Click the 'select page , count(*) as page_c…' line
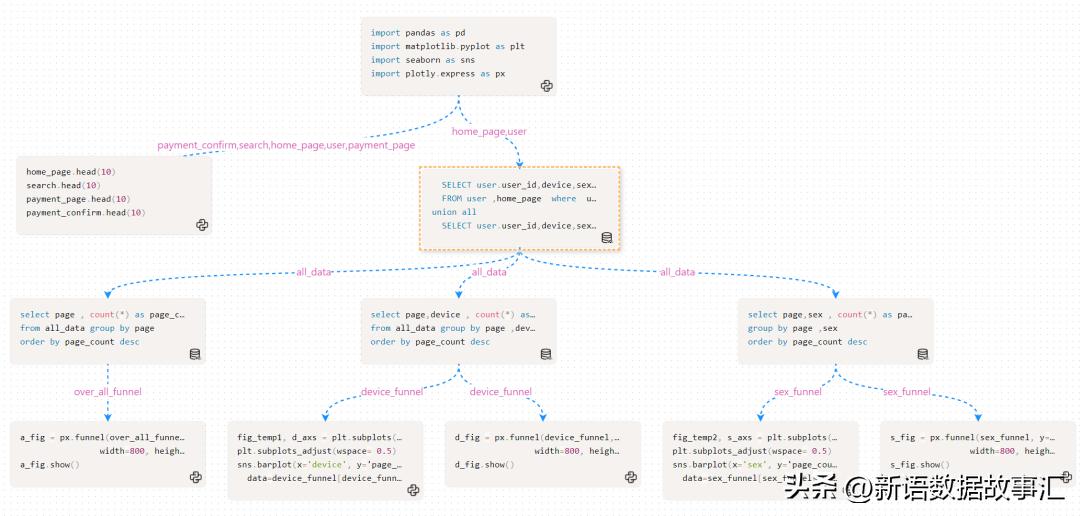 [103, 315]
